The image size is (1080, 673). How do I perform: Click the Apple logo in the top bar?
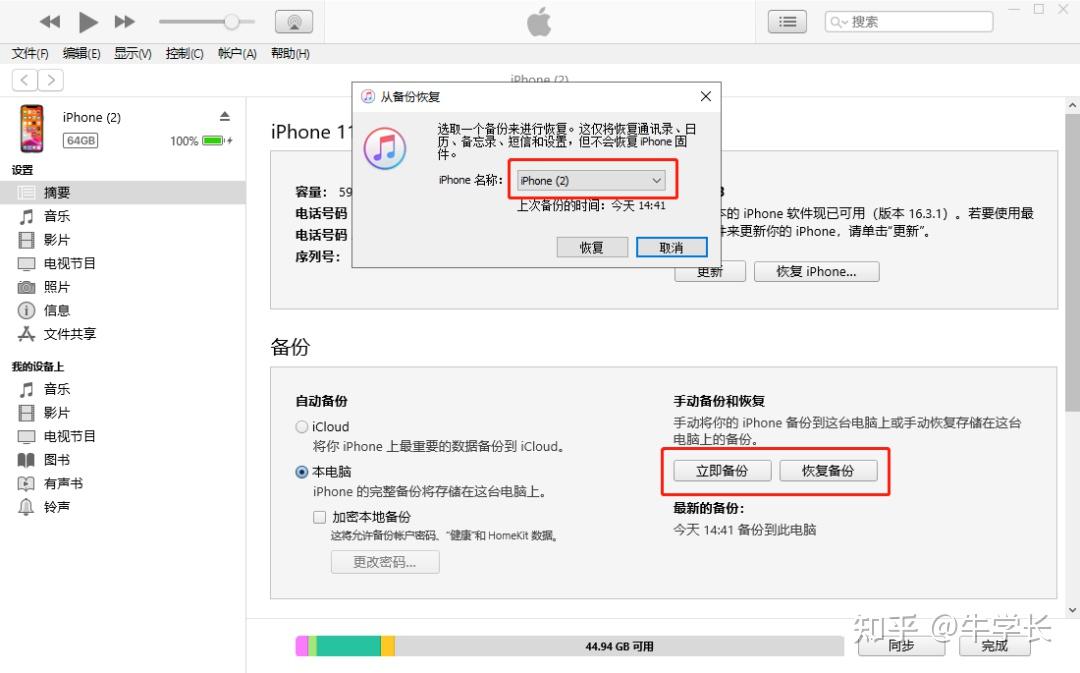(539, 20)
